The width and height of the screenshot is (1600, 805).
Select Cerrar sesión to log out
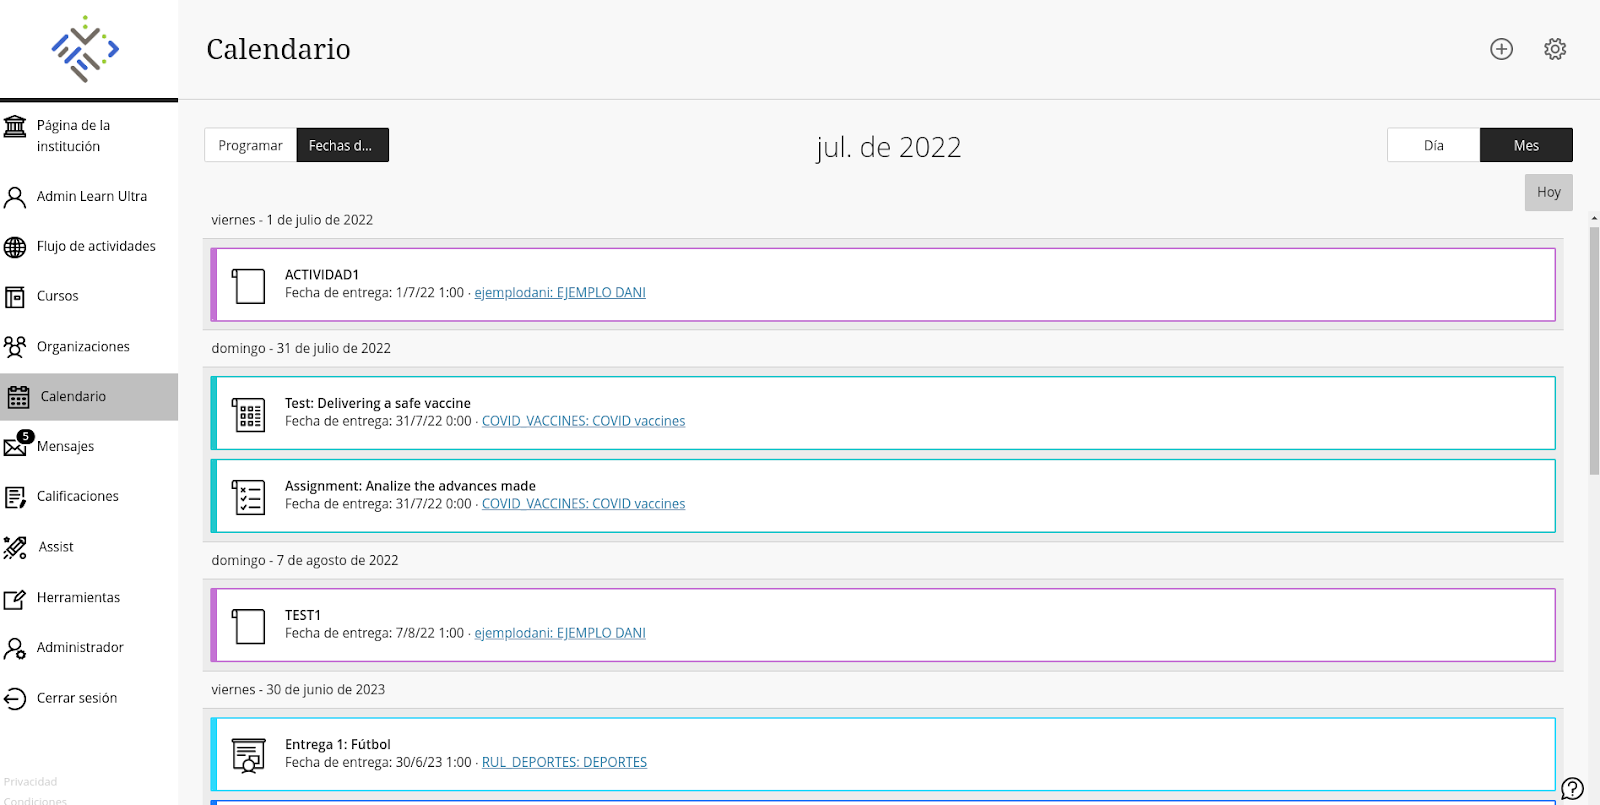[x=89, y=698]
